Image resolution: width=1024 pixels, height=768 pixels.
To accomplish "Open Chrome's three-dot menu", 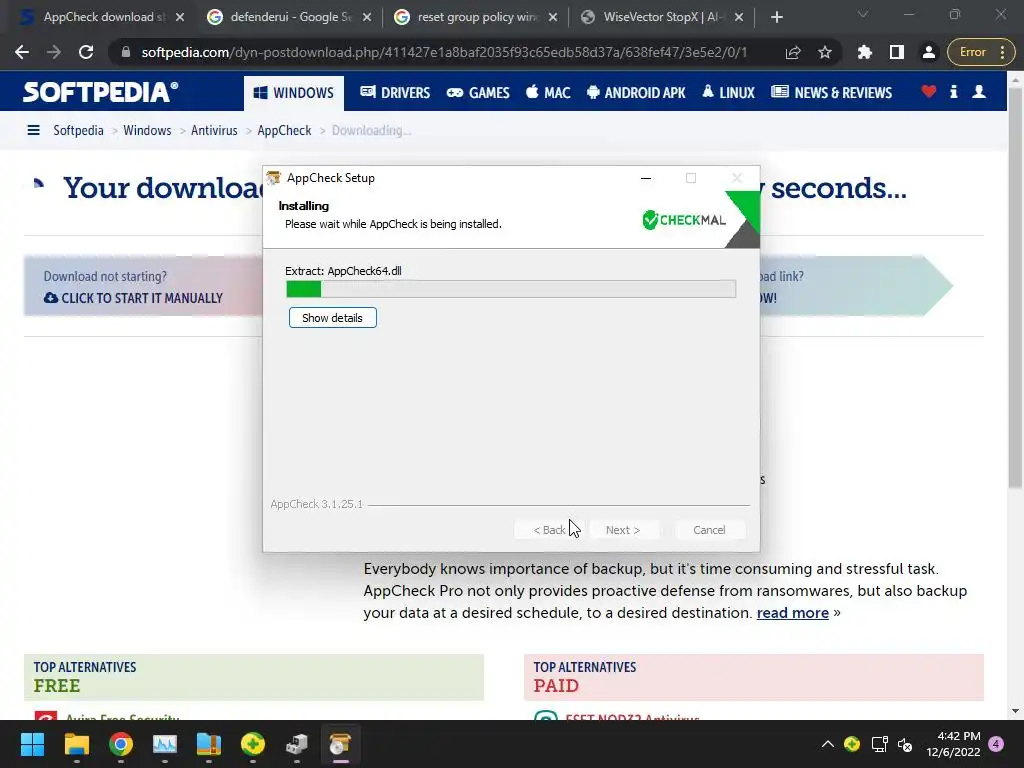I will point(1003,52).
